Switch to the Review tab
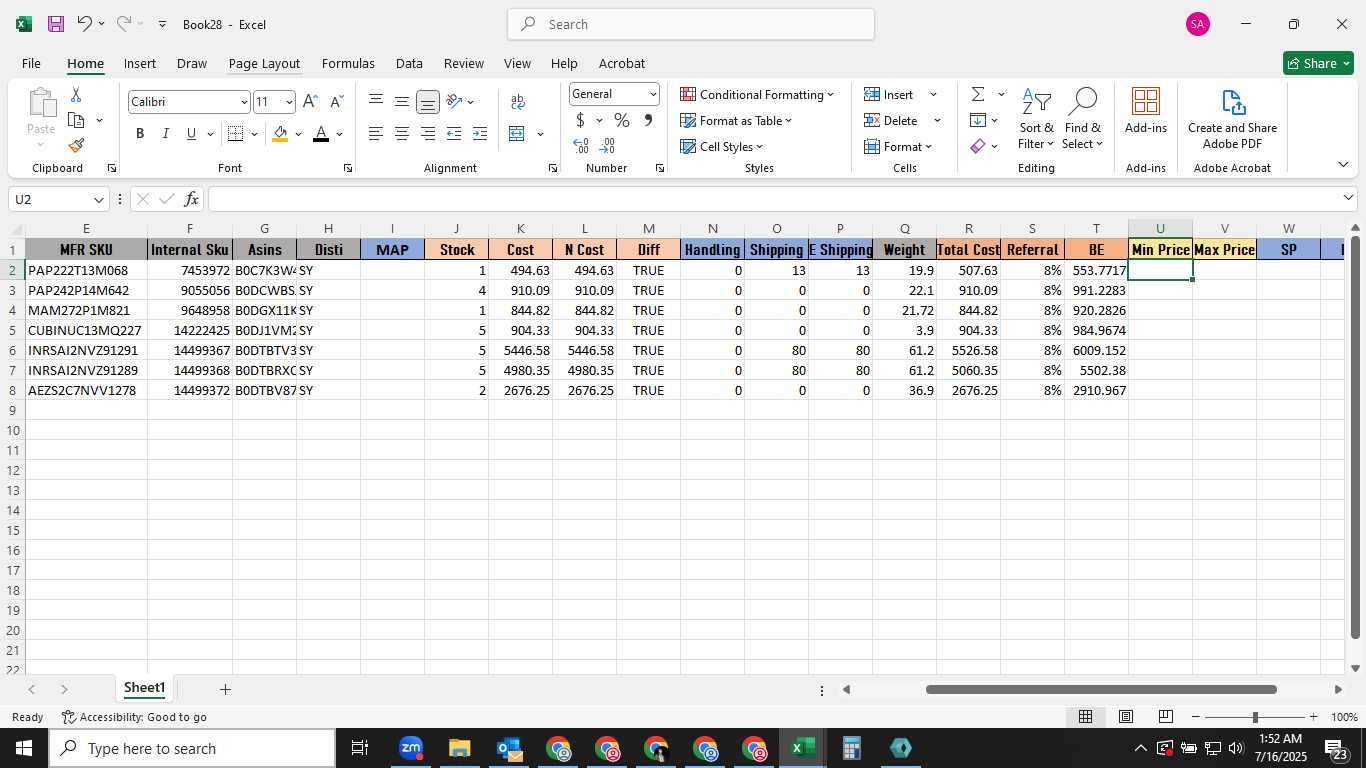 [464, 63]
